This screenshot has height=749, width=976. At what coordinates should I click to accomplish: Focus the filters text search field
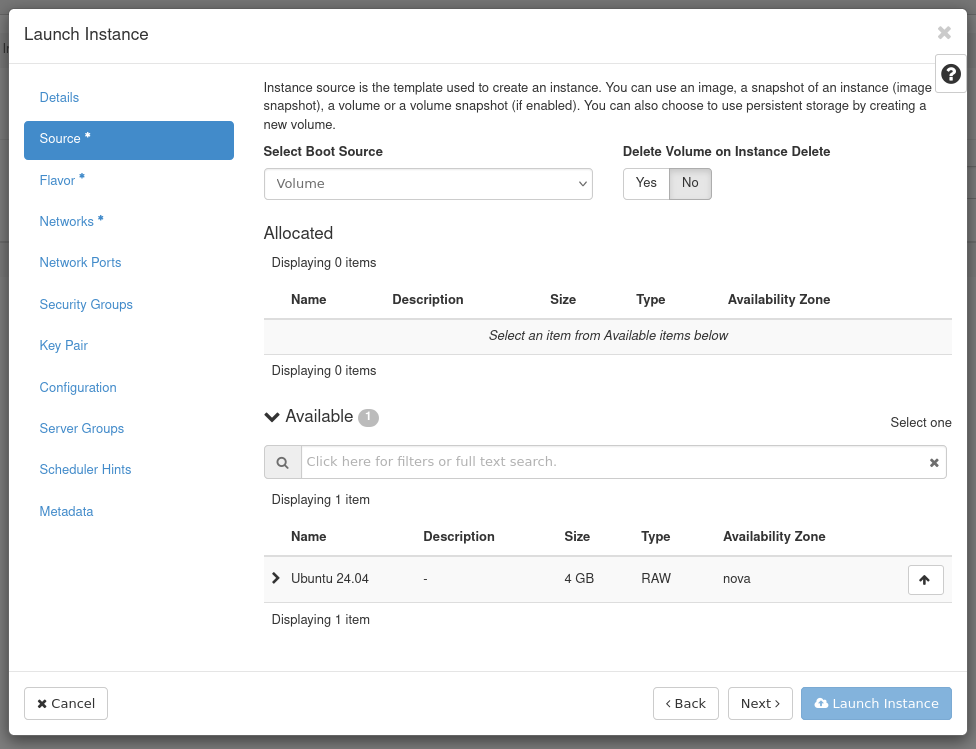click(x=610, y=462)
